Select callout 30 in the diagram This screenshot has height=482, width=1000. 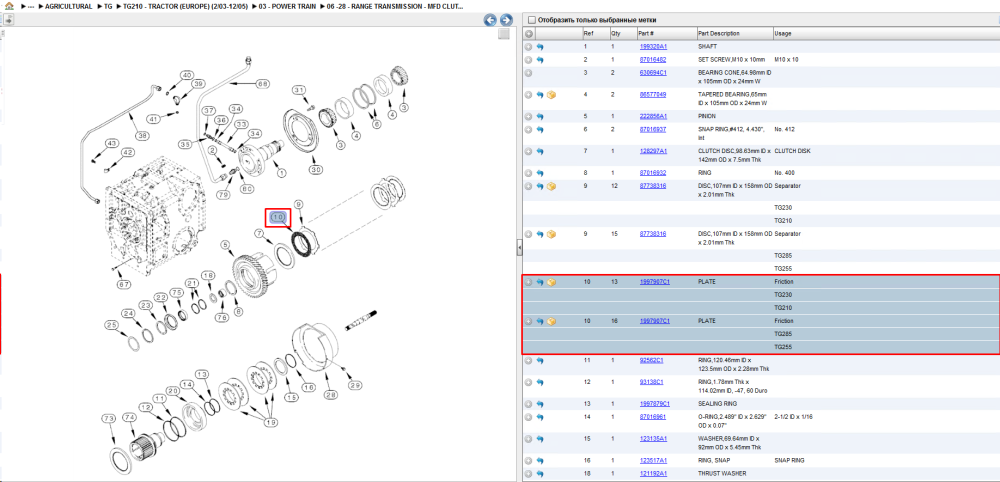(316, 170)
